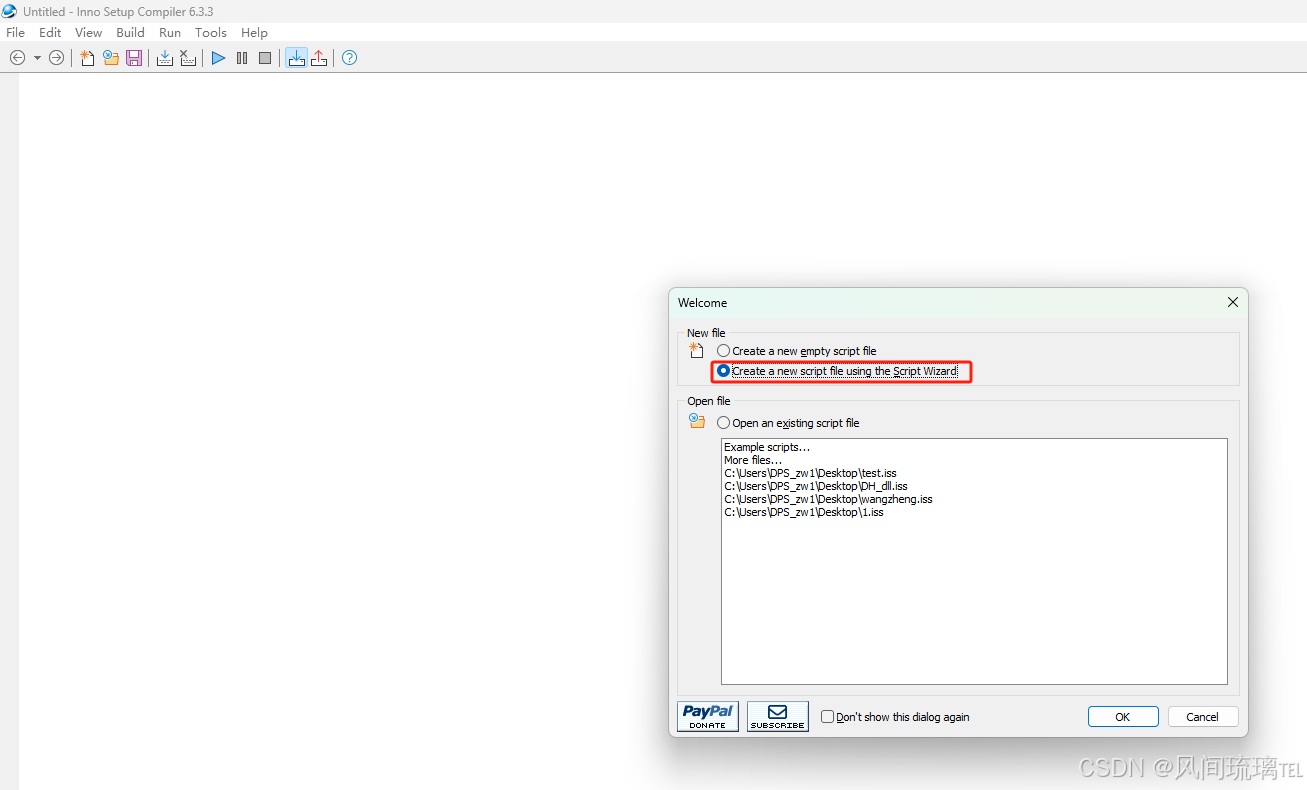Click the Terminate stop square icon
The image size is (1307, 790).
coord(265,58)
